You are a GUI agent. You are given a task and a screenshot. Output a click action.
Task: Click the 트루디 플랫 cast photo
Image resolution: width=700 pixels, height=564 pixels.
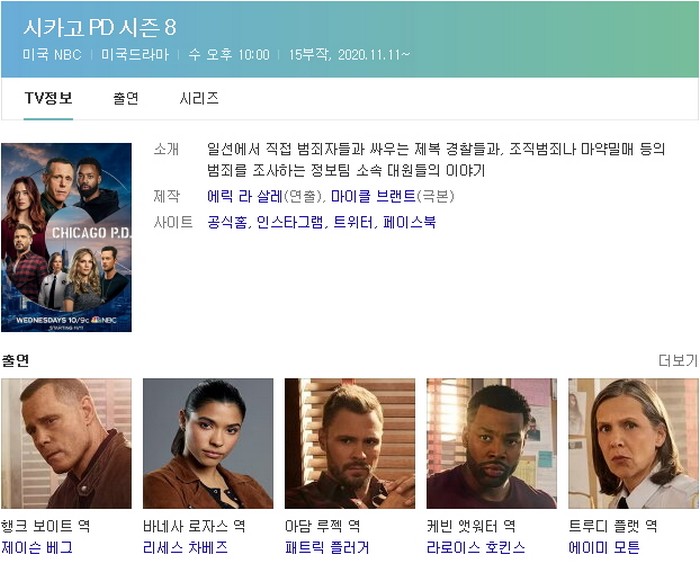(x=633, y=443)
